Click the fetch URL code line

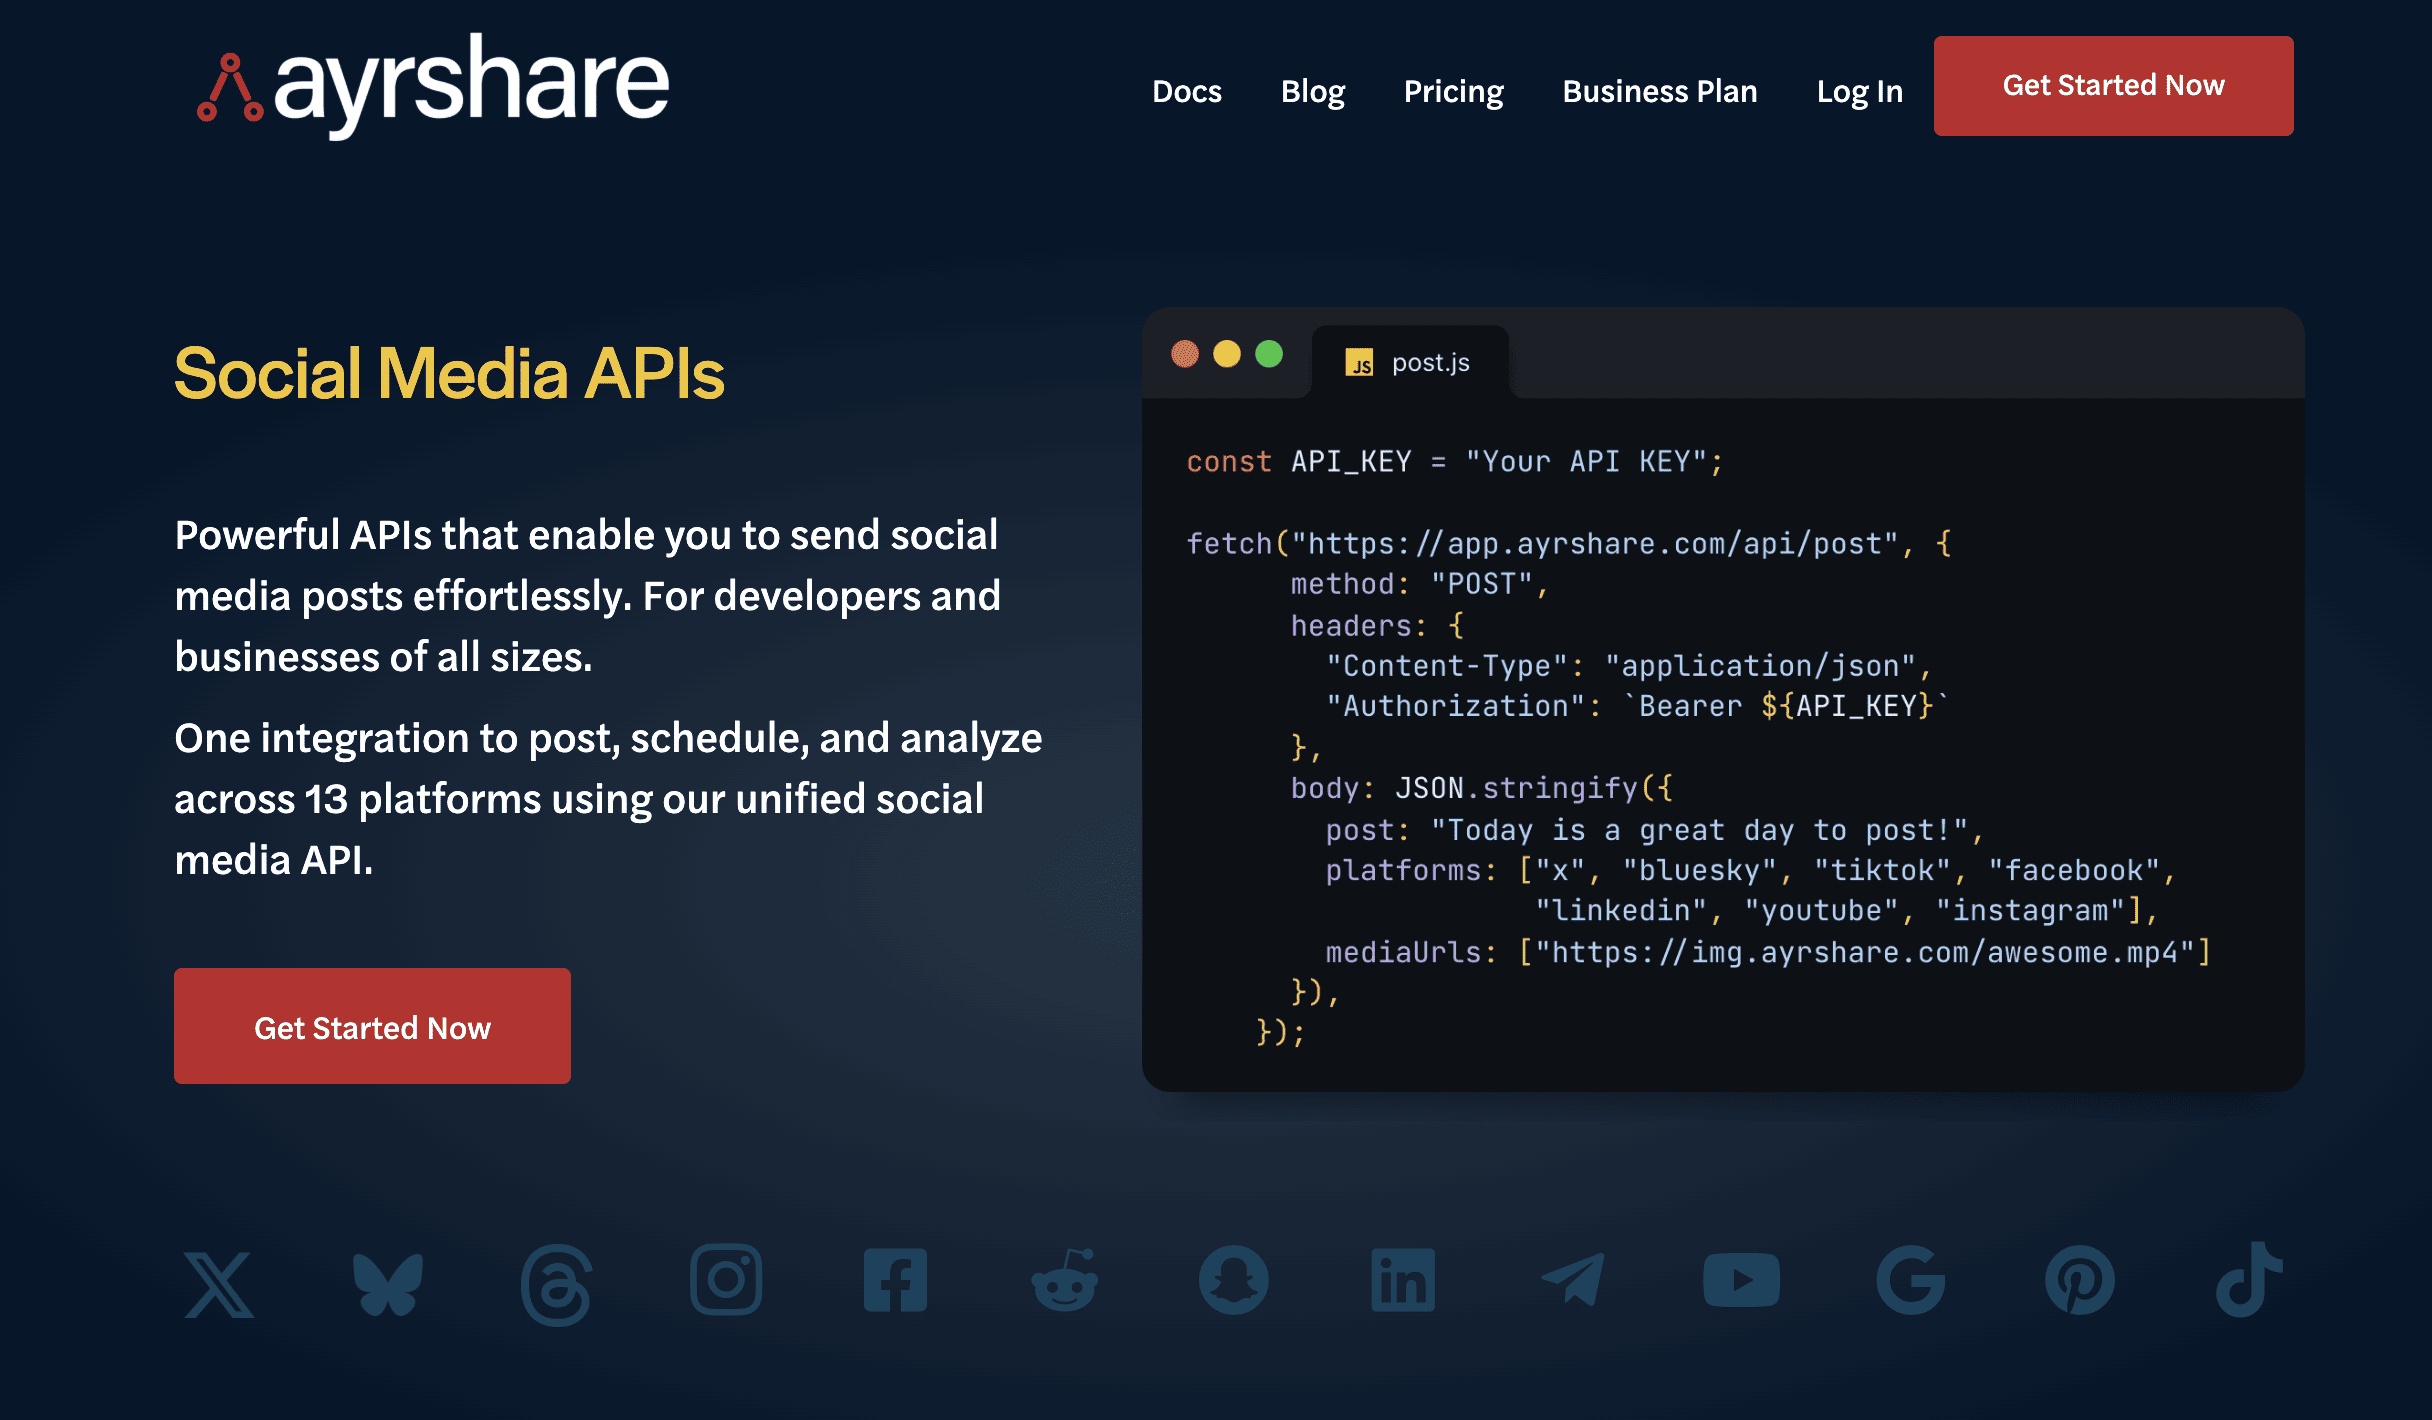pos(1568,544)
